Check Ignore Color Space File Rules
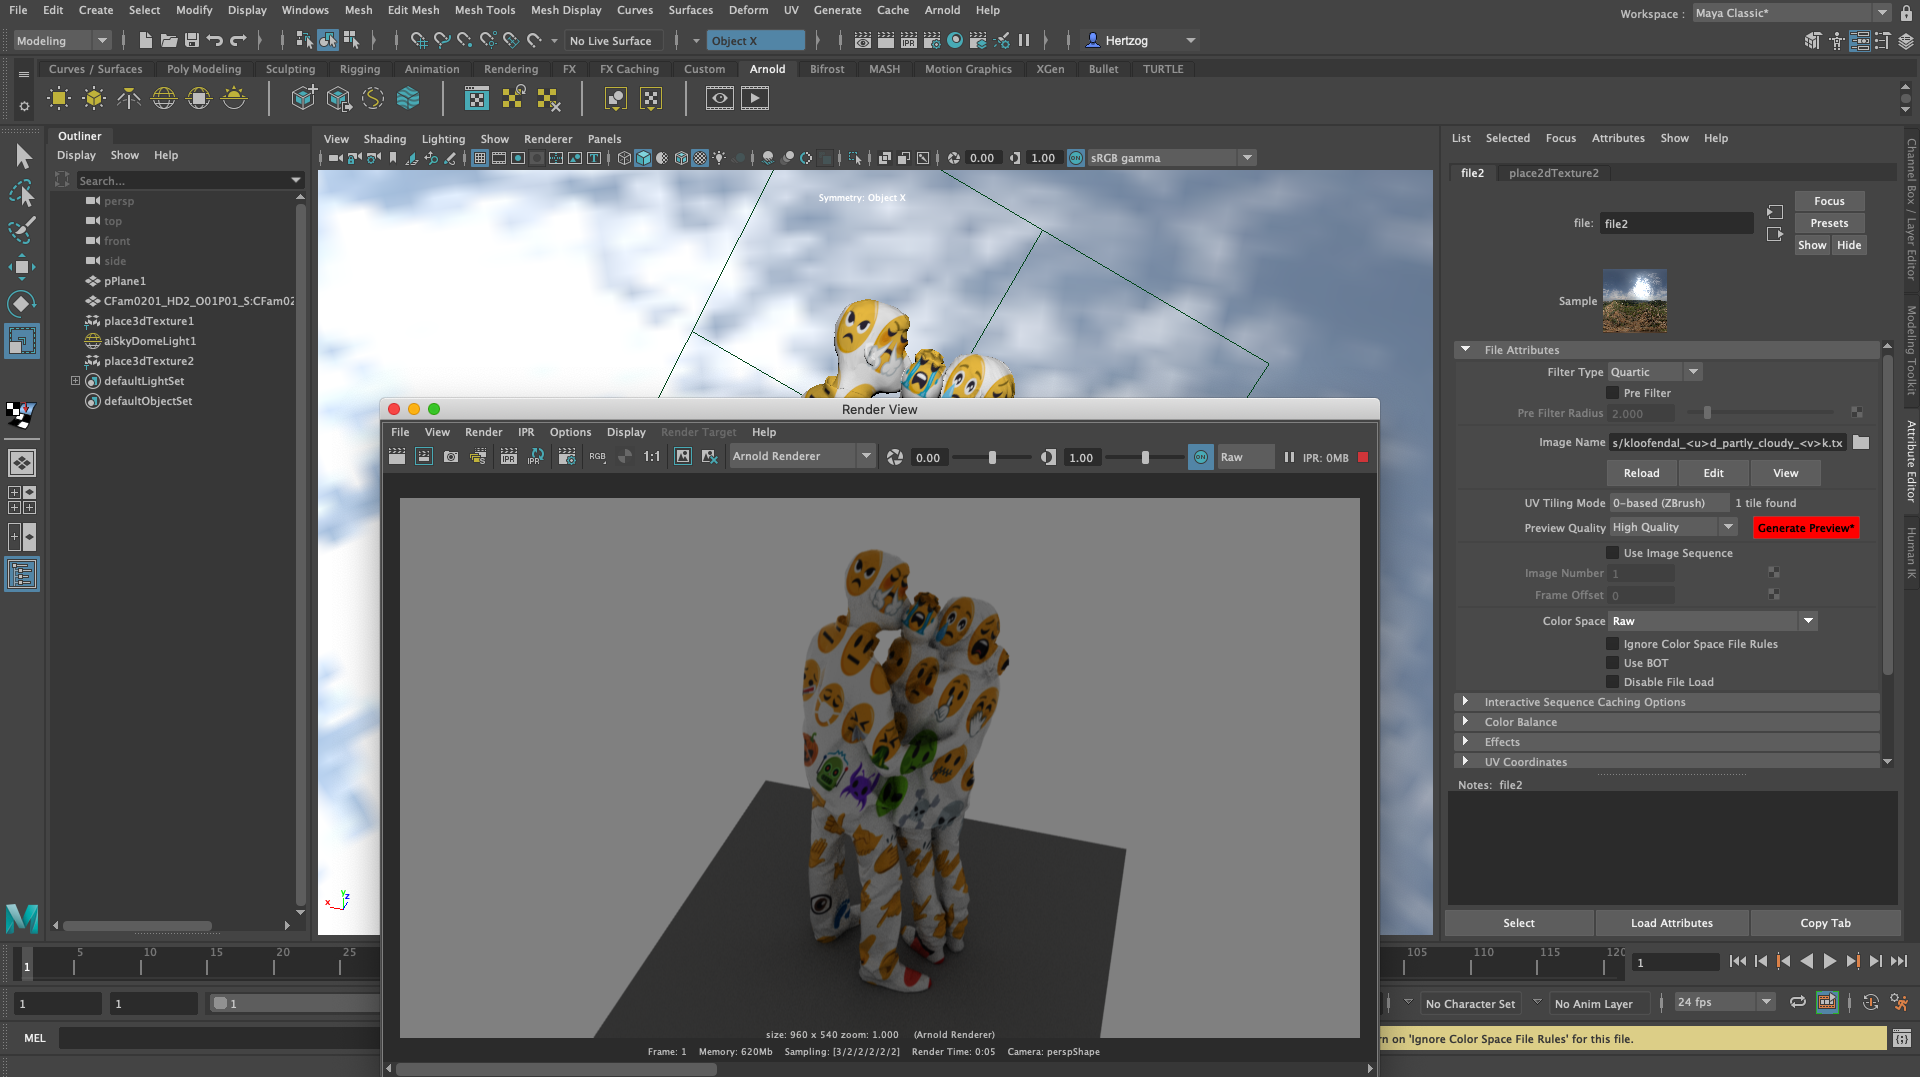The width and height of the screenshot is (1920, 1077). coord(1613,644)
